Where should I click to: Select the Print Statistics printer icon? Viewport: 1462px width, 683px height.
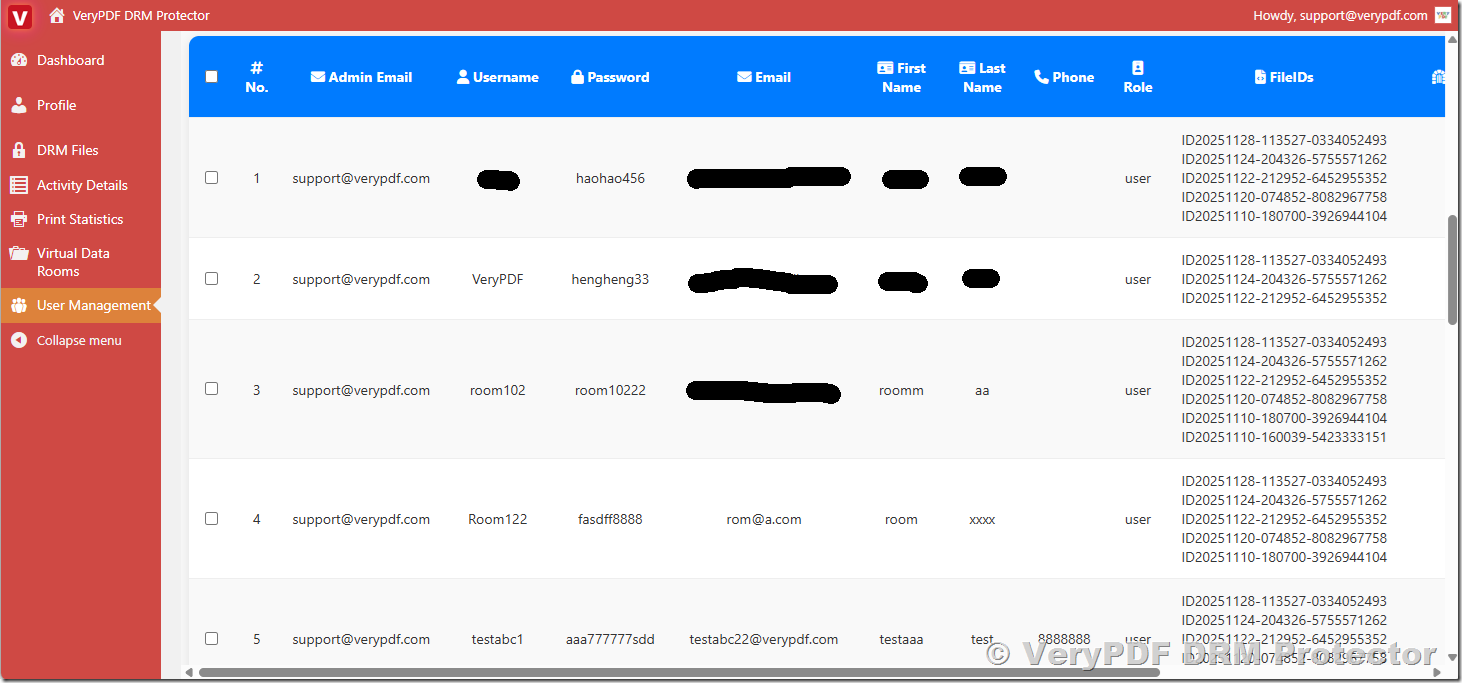click(x=22, y=218)
